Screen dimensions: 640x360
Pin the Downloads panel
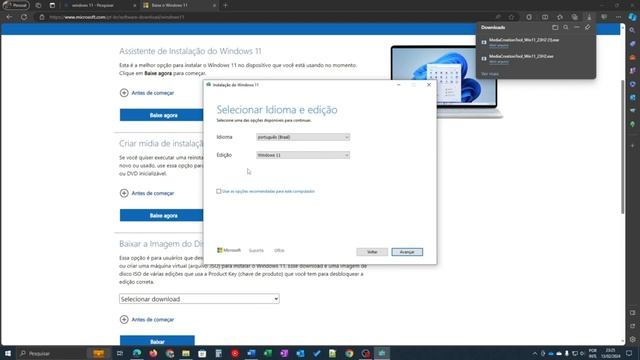point(587,27)
